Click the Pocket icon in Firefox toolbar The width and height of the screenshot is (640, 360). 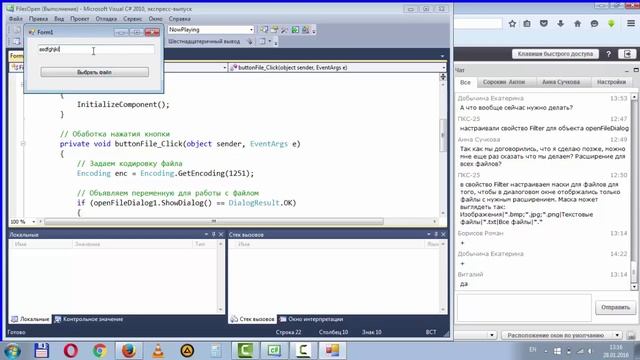click(x=544, y=24)
